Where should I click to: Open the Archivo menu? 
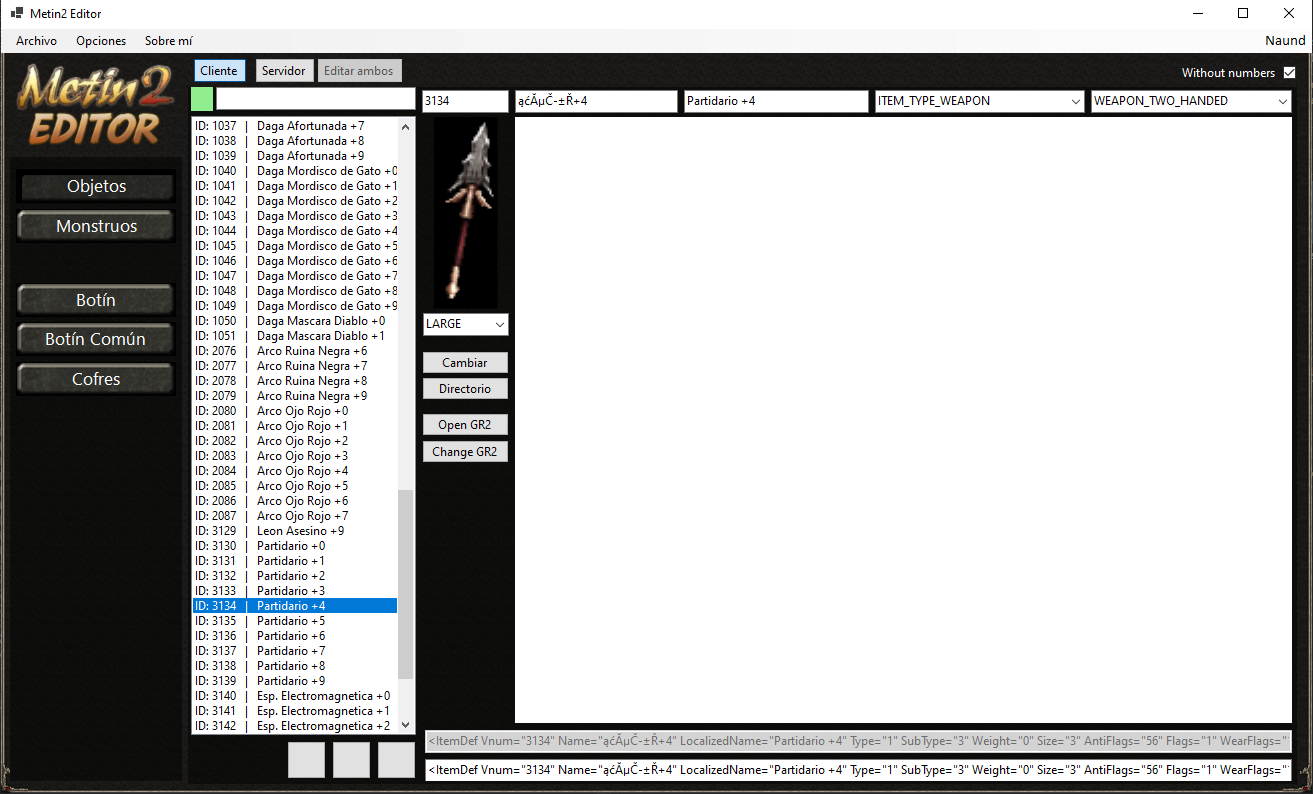[36, 41]
